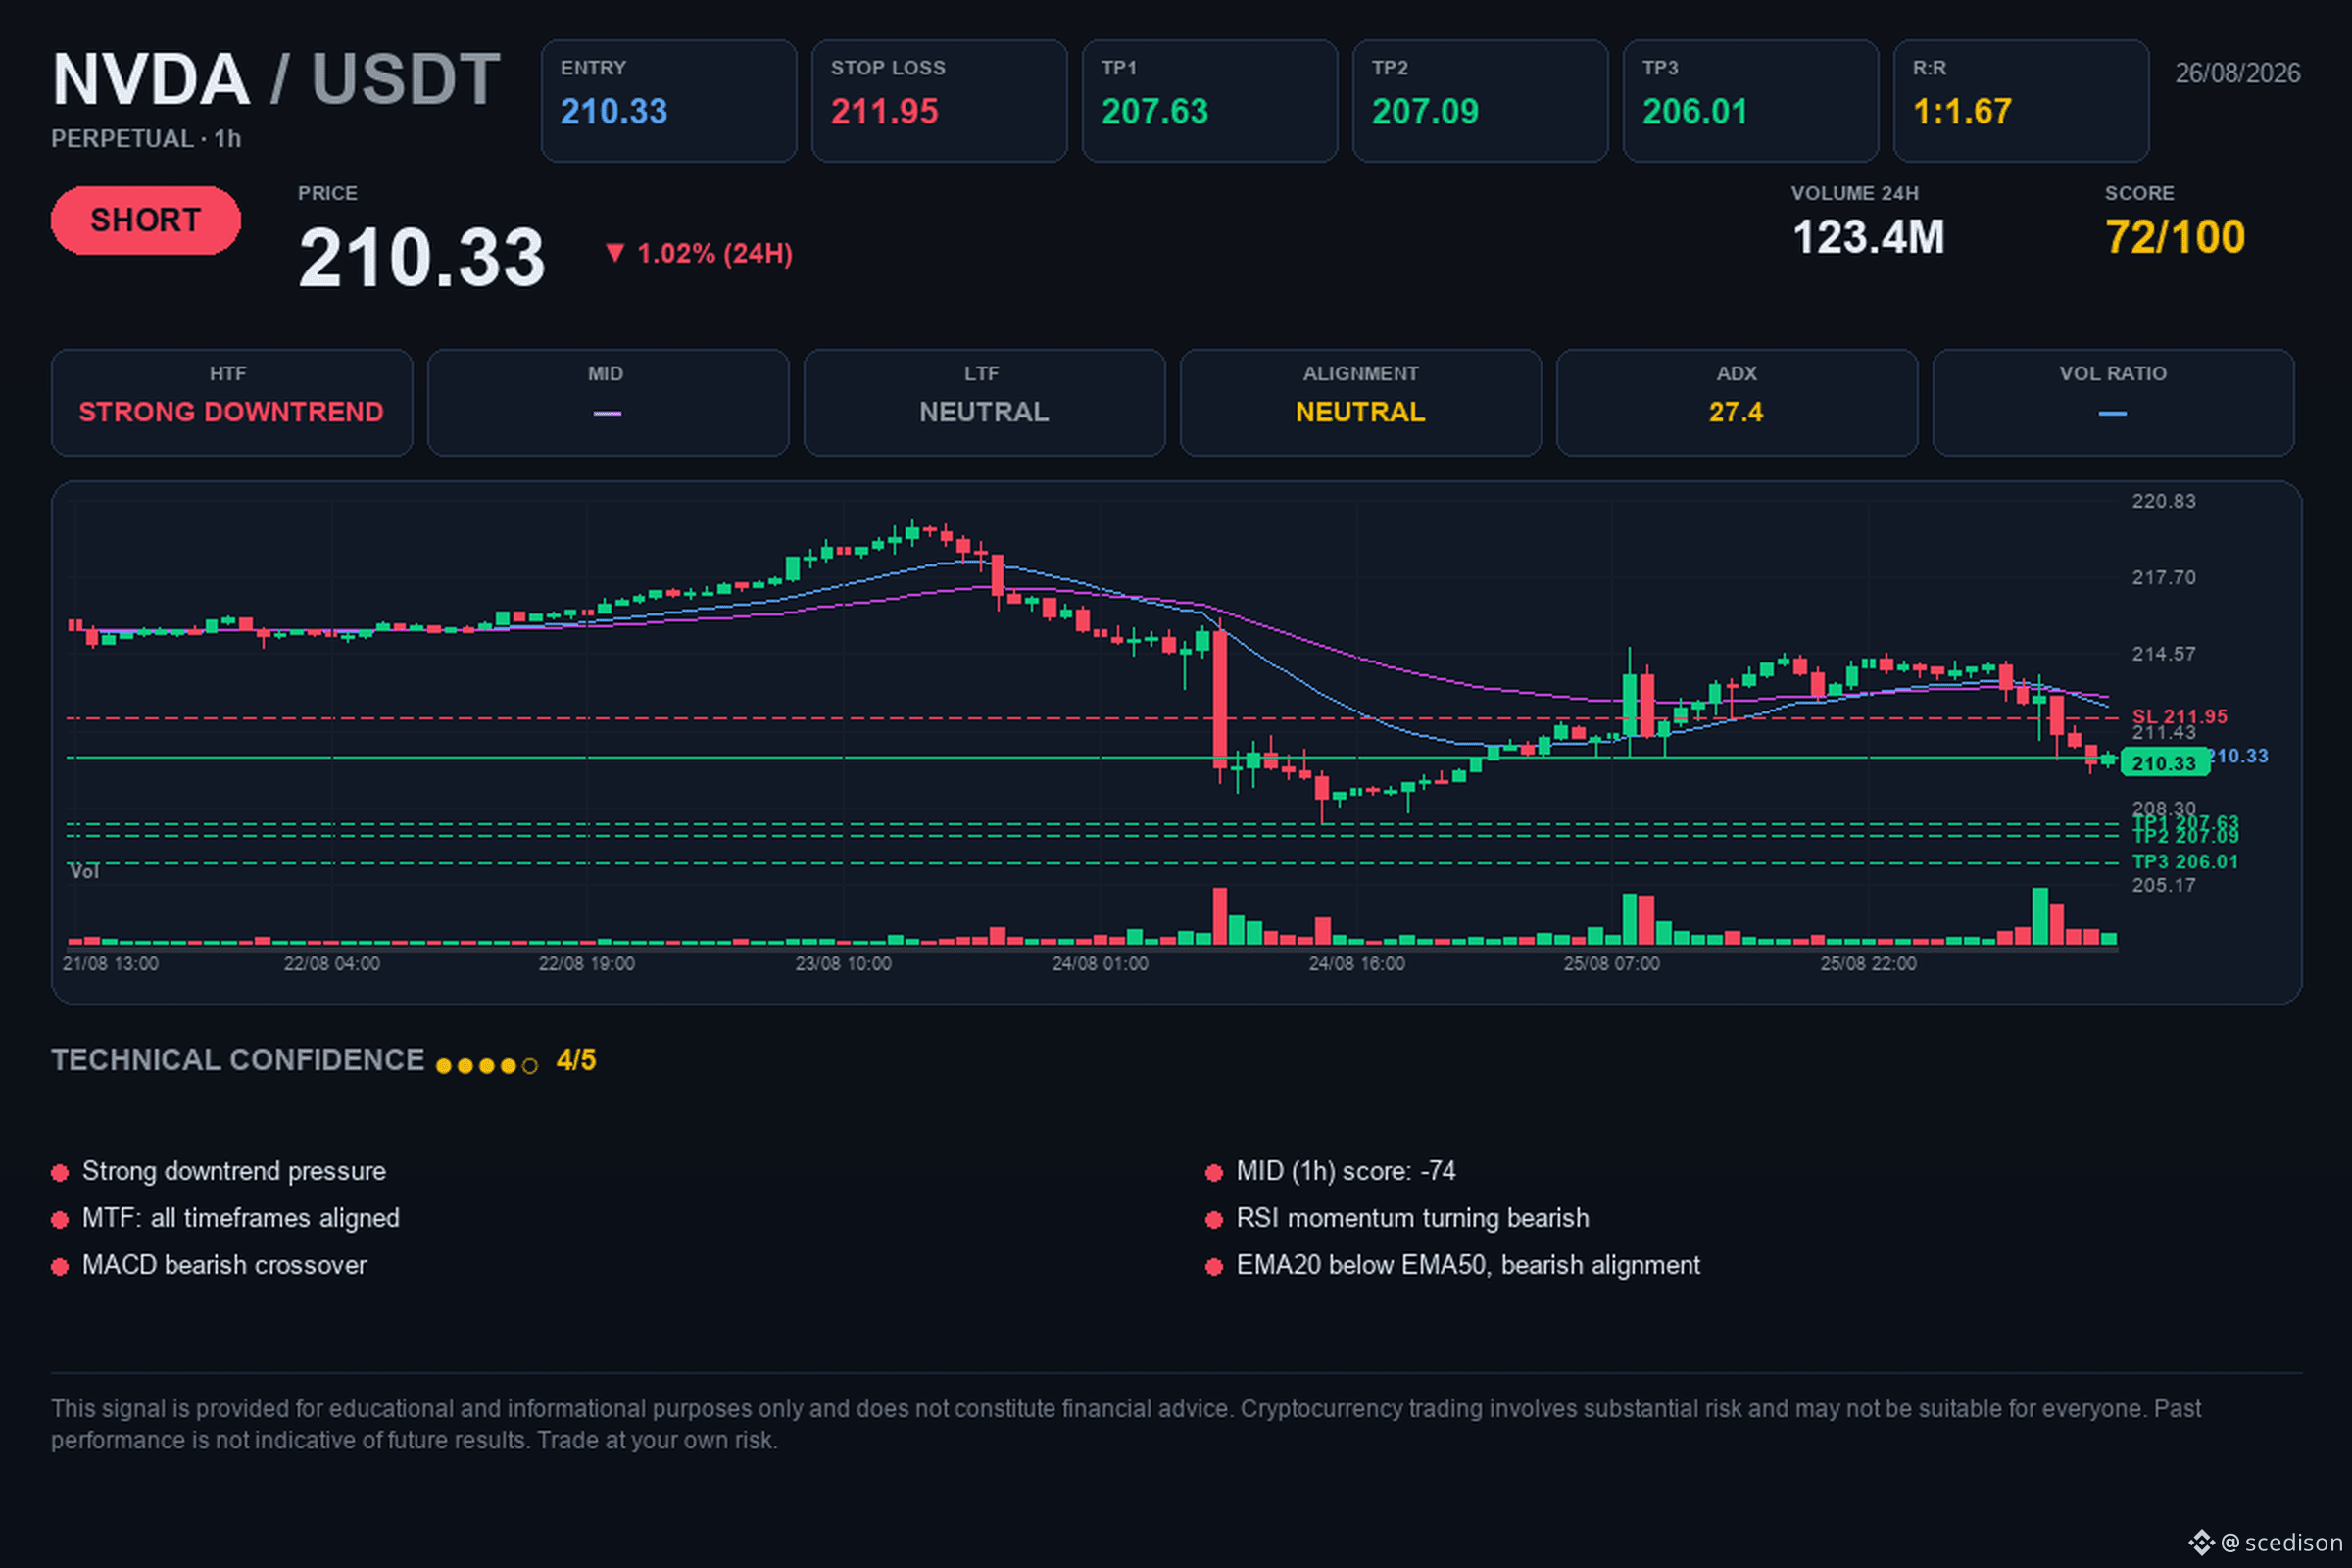
Task: Open the TP2 card with 207.09
Action: click(x=1480, y=101)
